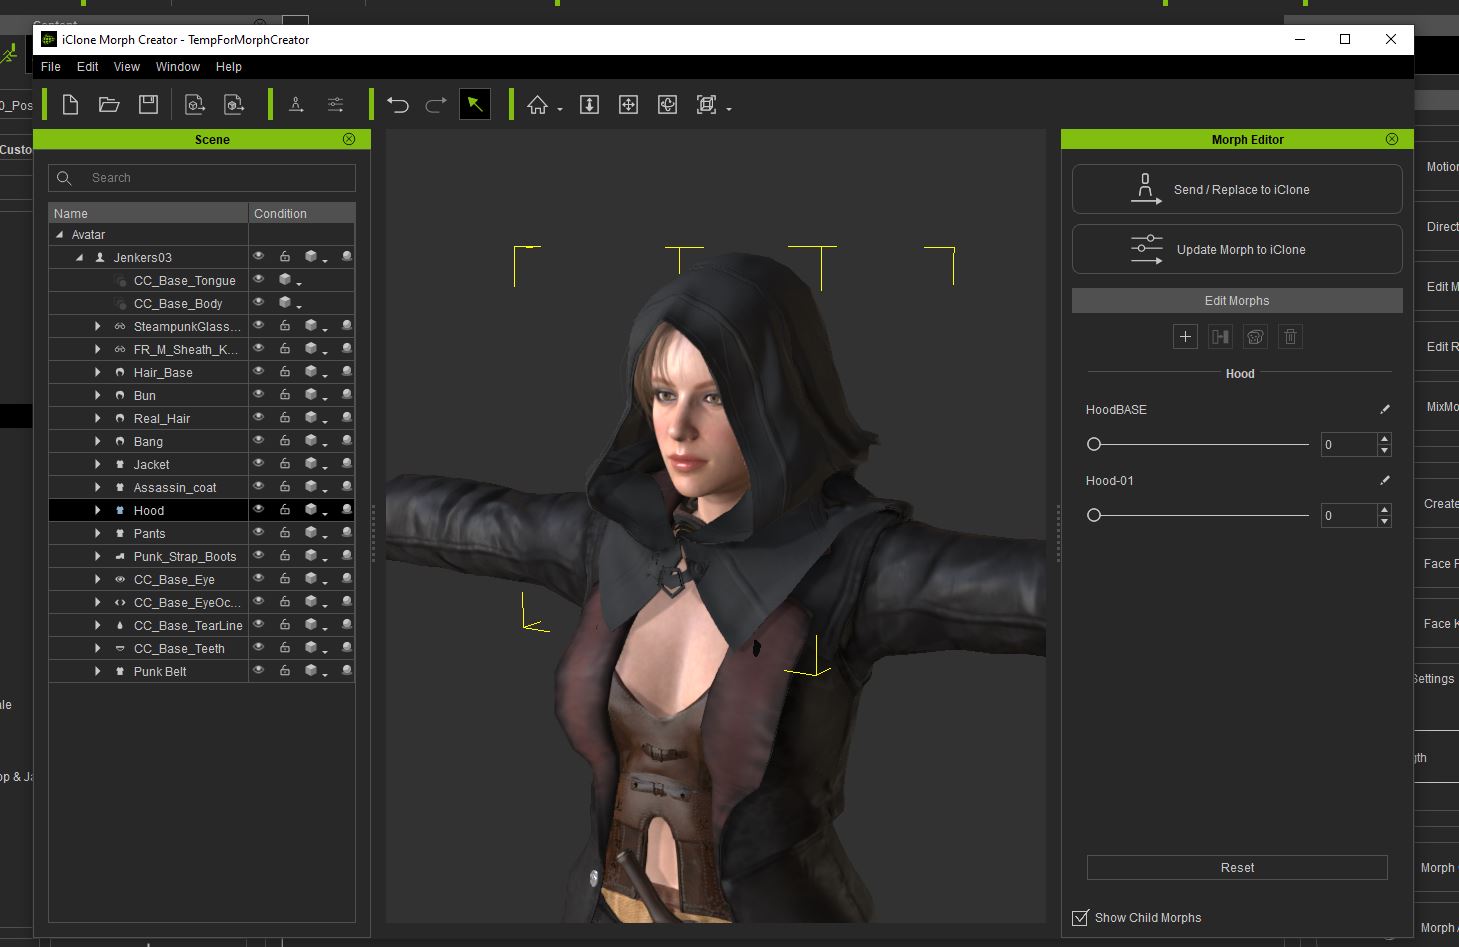Click the Name column header
The image size is (1459, 947).
coord(148,213)
